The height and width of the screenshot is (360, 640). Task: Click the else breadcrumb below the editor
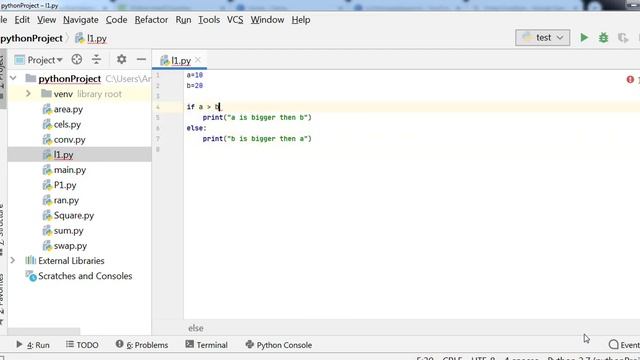point(196,328)
